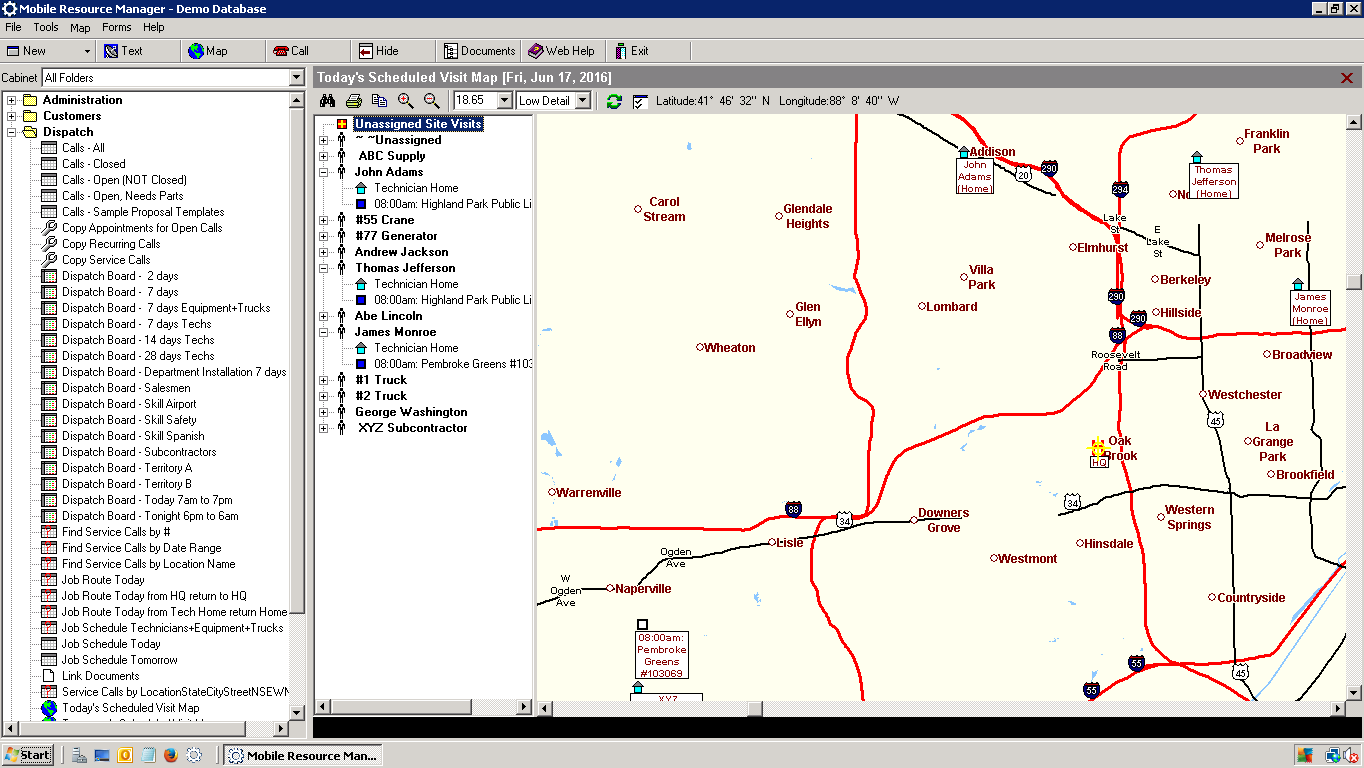
Task: Collapse the John Adams node
Action: pos(324,172)
